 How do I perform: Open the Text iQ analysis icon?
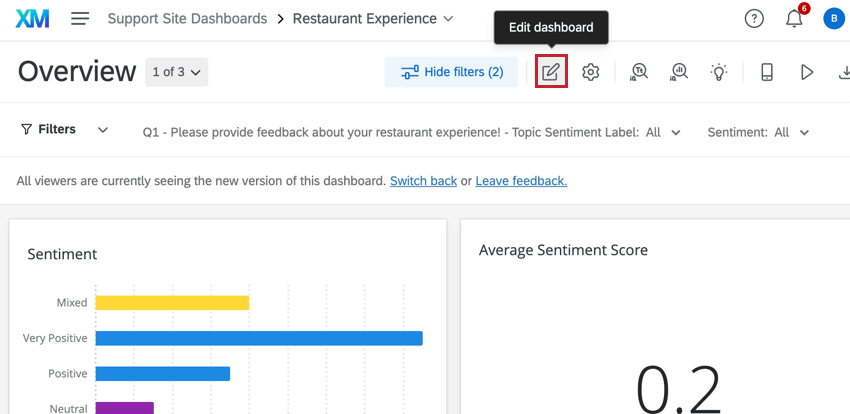640,72
